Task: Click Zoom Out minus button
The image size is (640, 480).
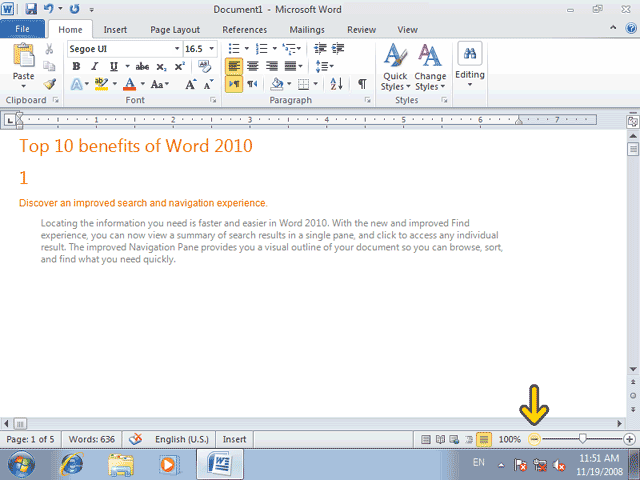Action: [534, 440]
